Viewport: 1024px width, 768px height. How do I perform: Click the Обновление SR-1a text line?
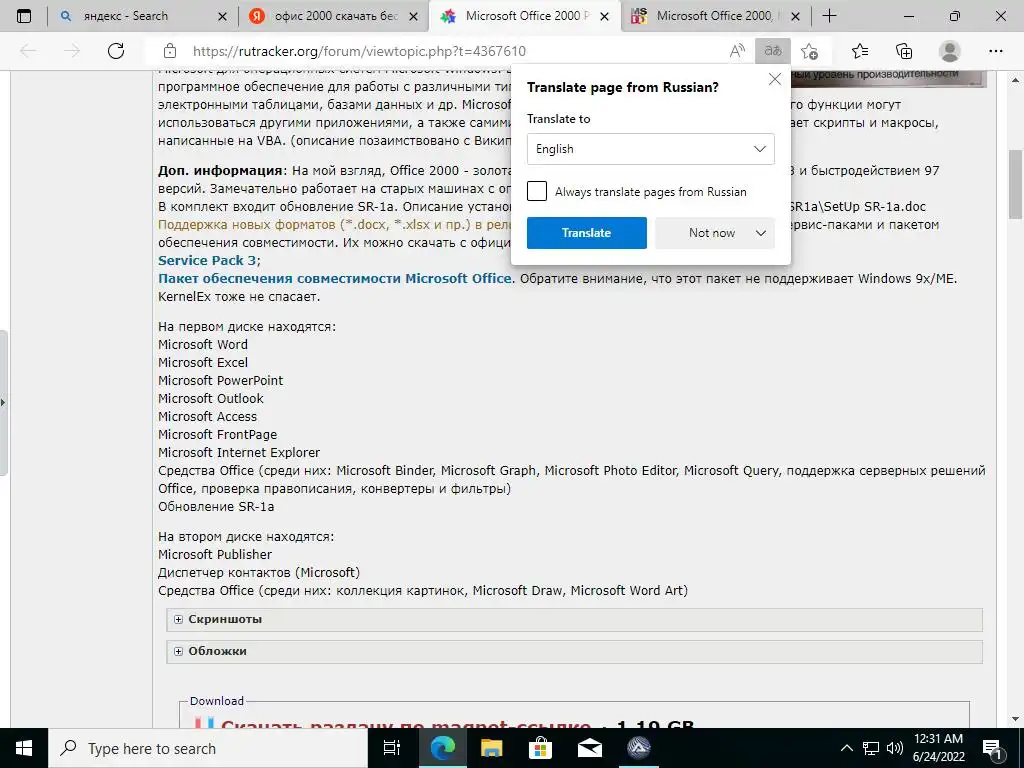(x=216, y=507)
